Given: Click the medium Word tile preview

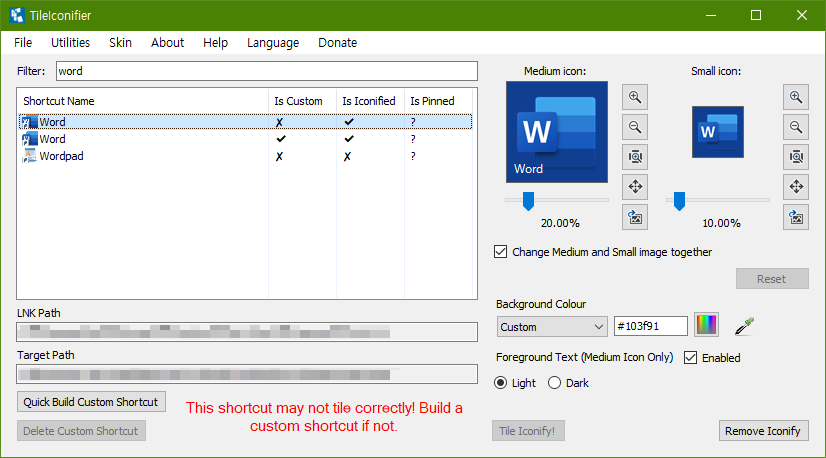Looking at the screenshot, I should 557,132.
